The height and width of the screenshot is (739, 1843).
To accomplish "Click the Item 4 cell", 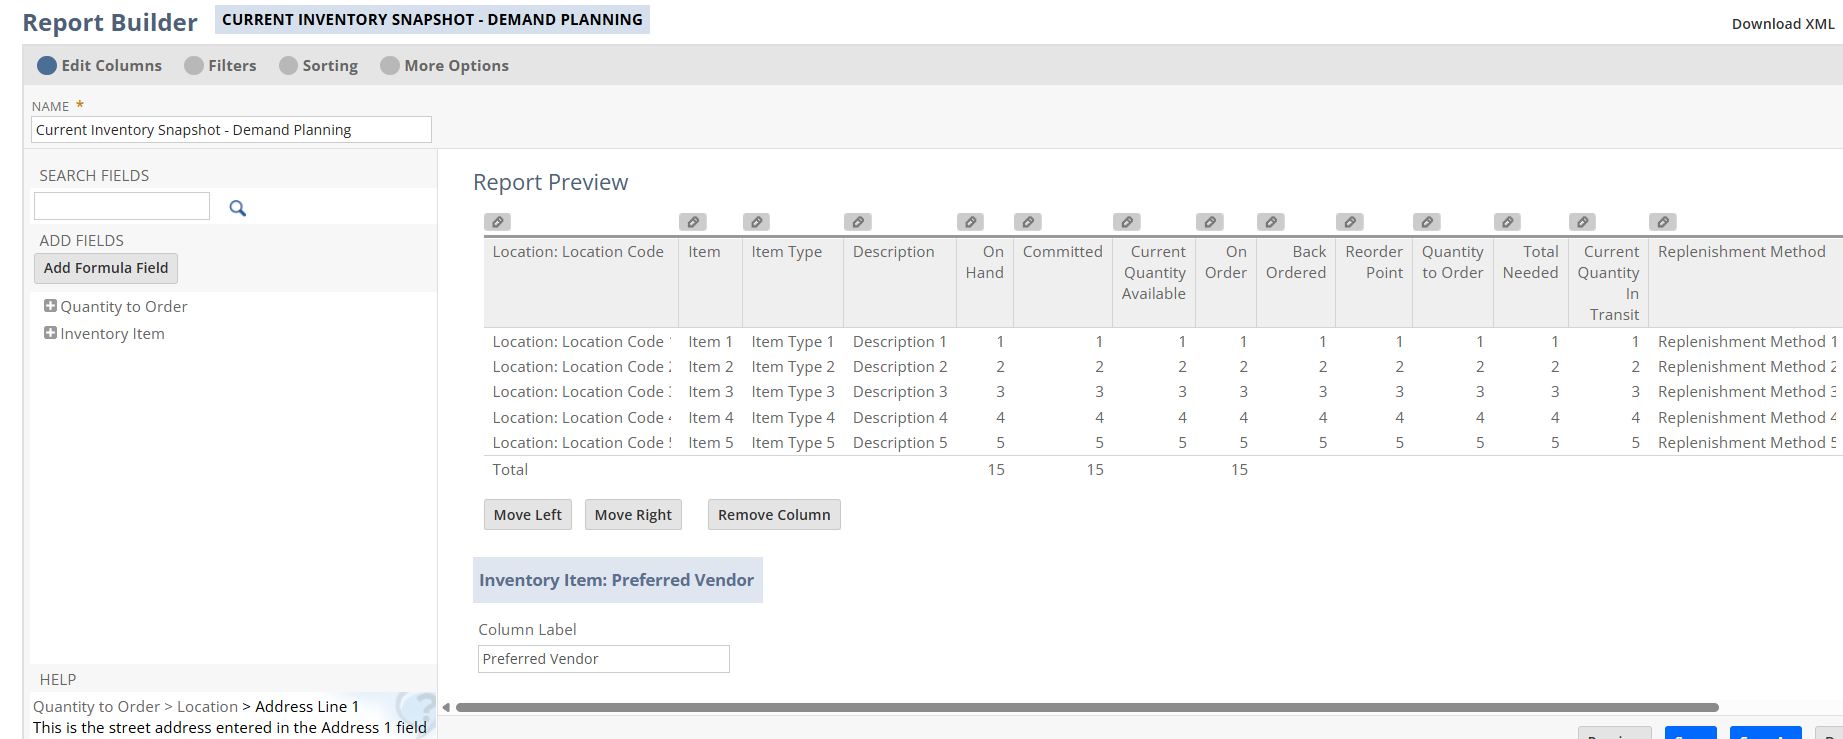I will [710, 418].
